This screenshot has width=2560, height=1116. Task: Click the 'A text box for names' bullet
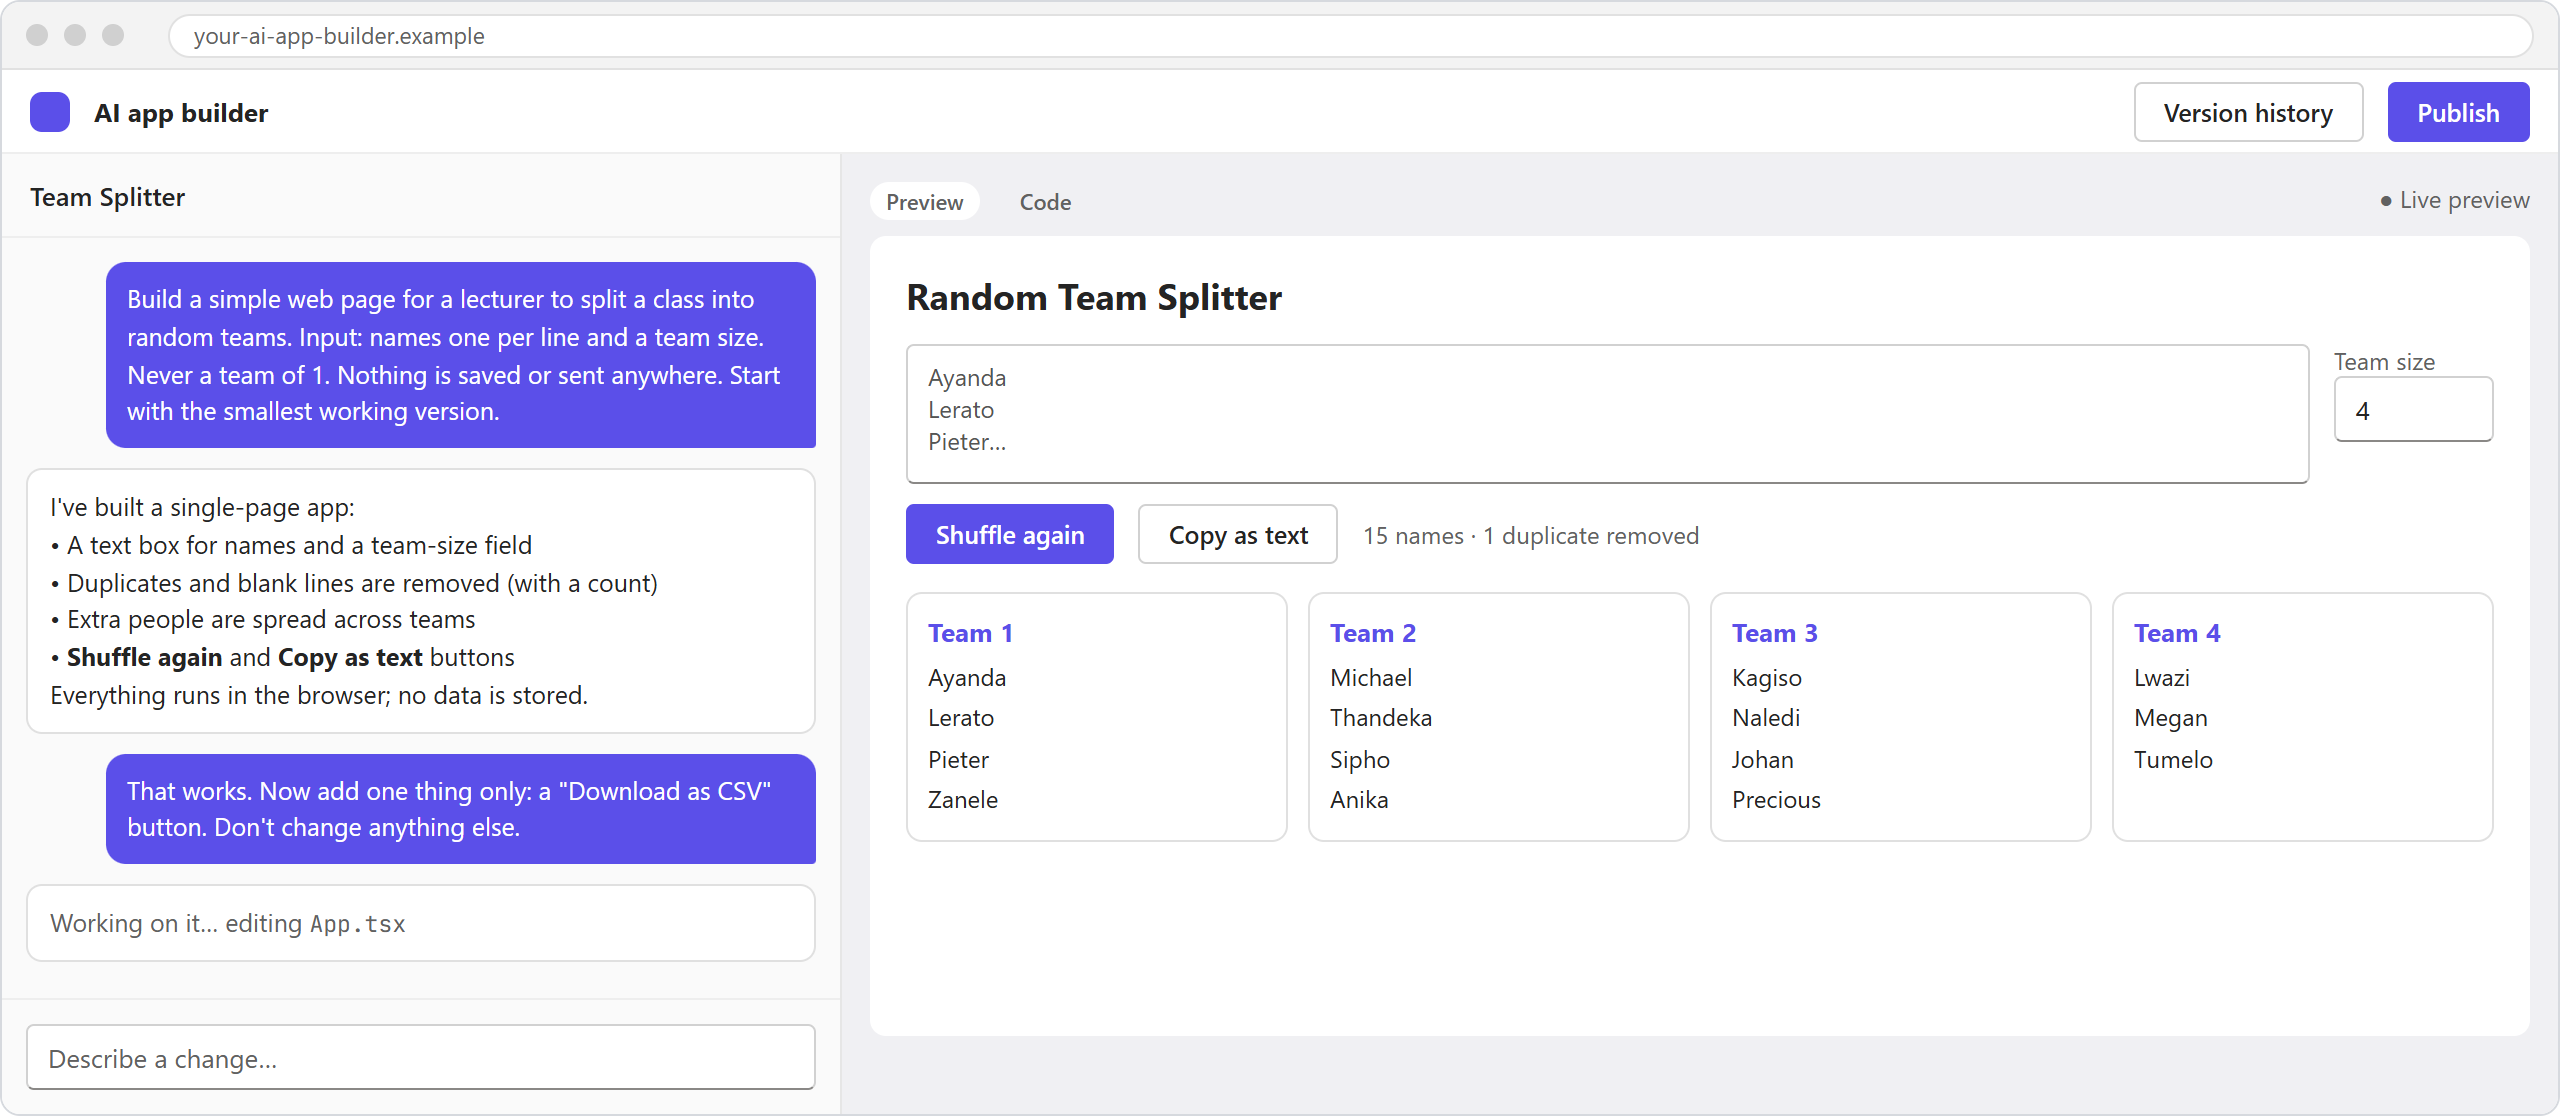[291, 545]
